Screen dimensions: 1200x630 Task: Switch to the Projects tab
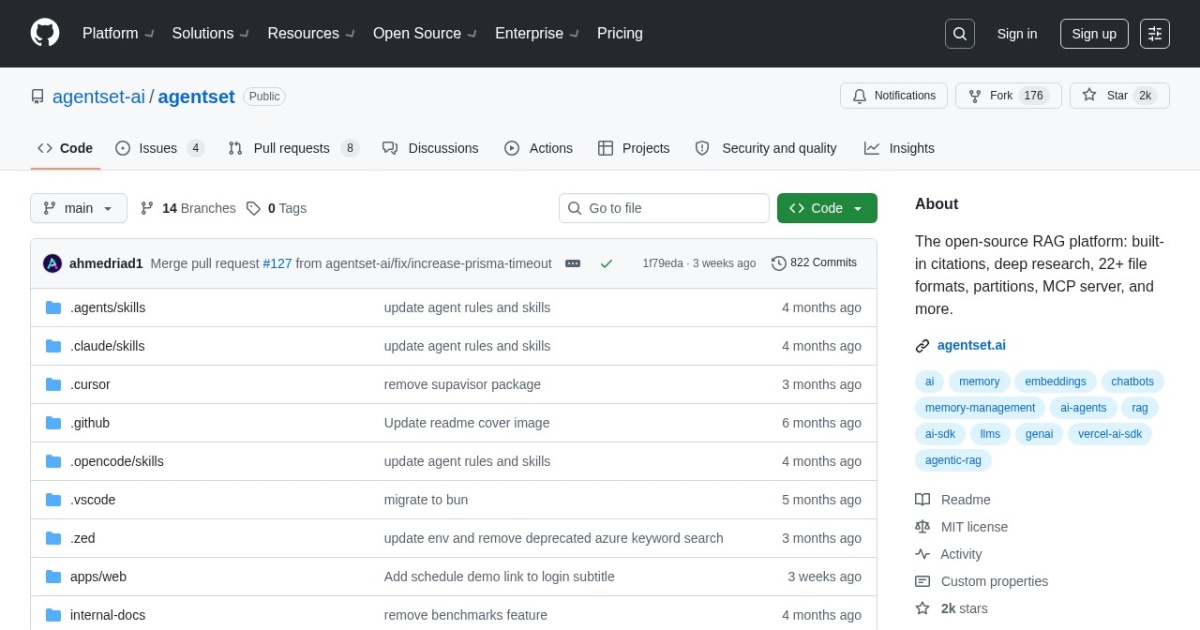(634, 148)
